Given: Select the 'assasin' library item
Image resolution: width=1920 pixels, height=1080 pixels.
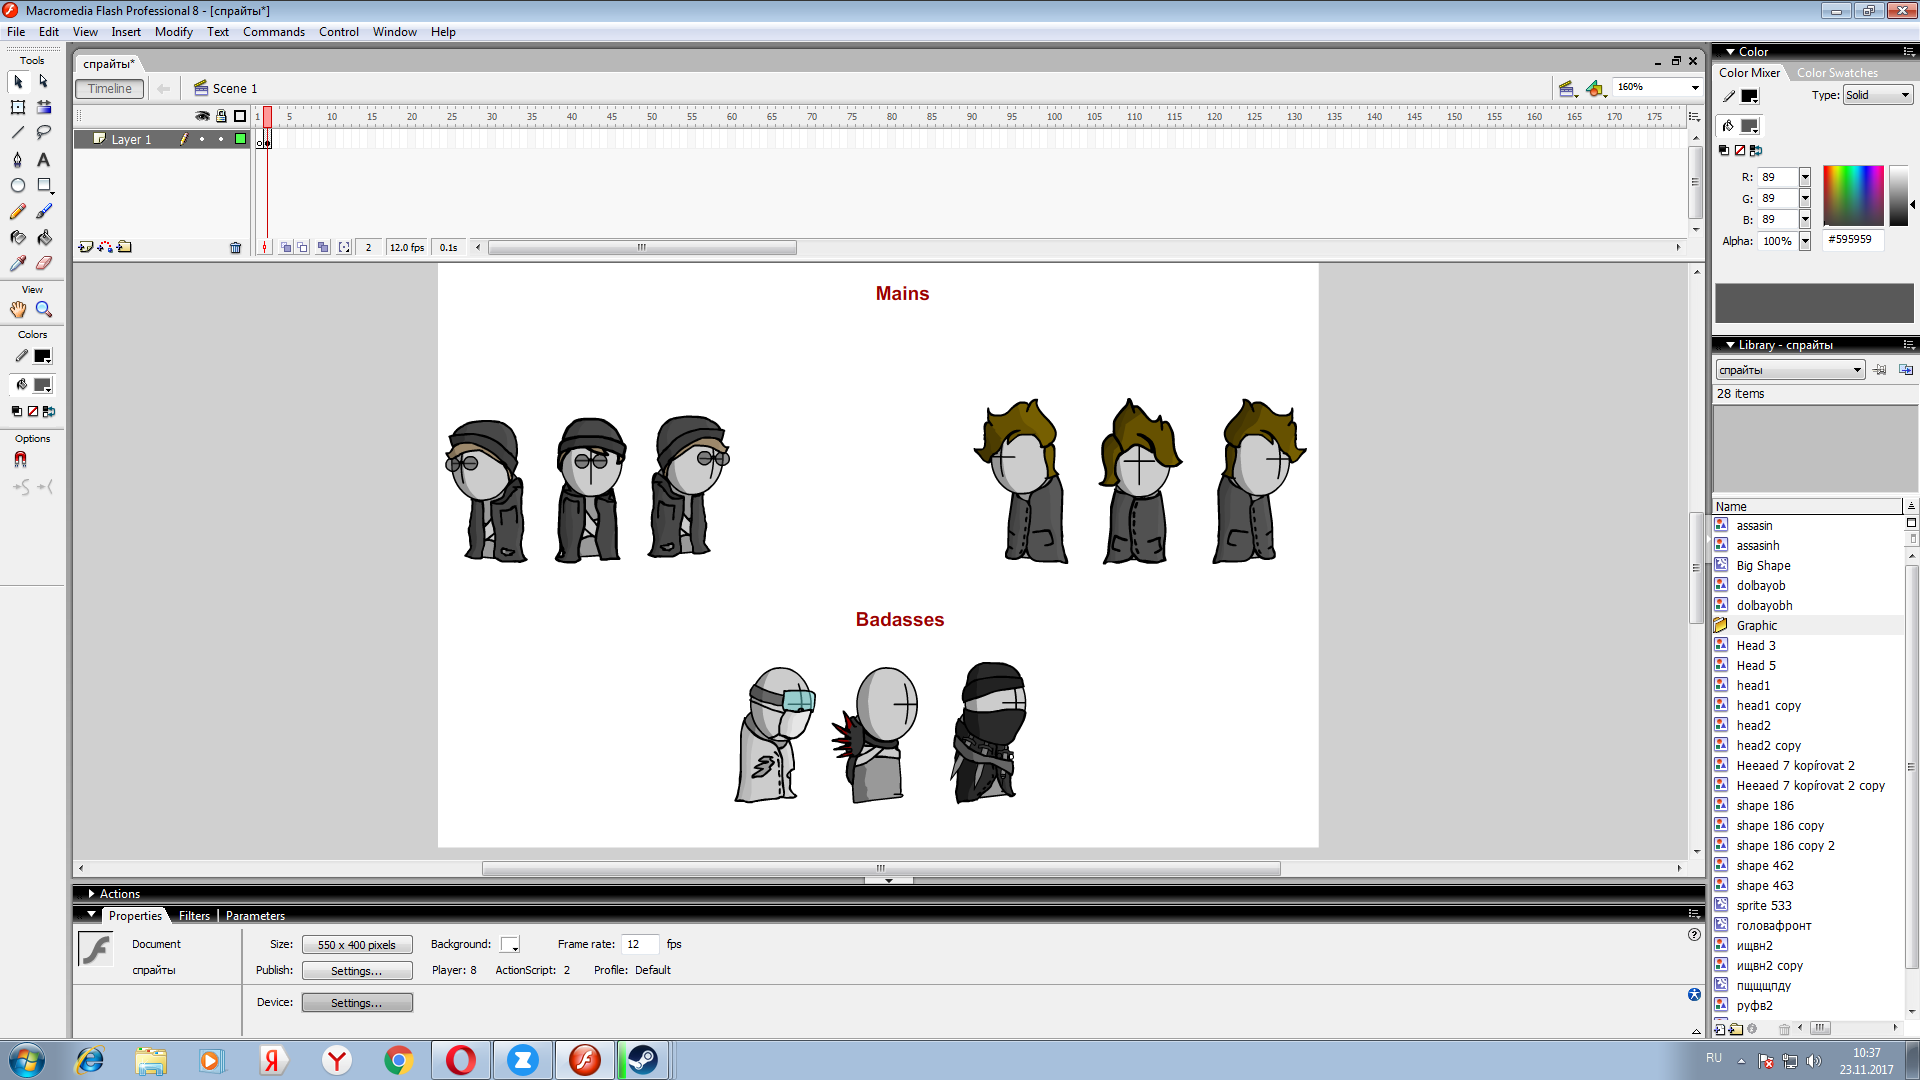Looking at the screenshot, I should 1754,526.
